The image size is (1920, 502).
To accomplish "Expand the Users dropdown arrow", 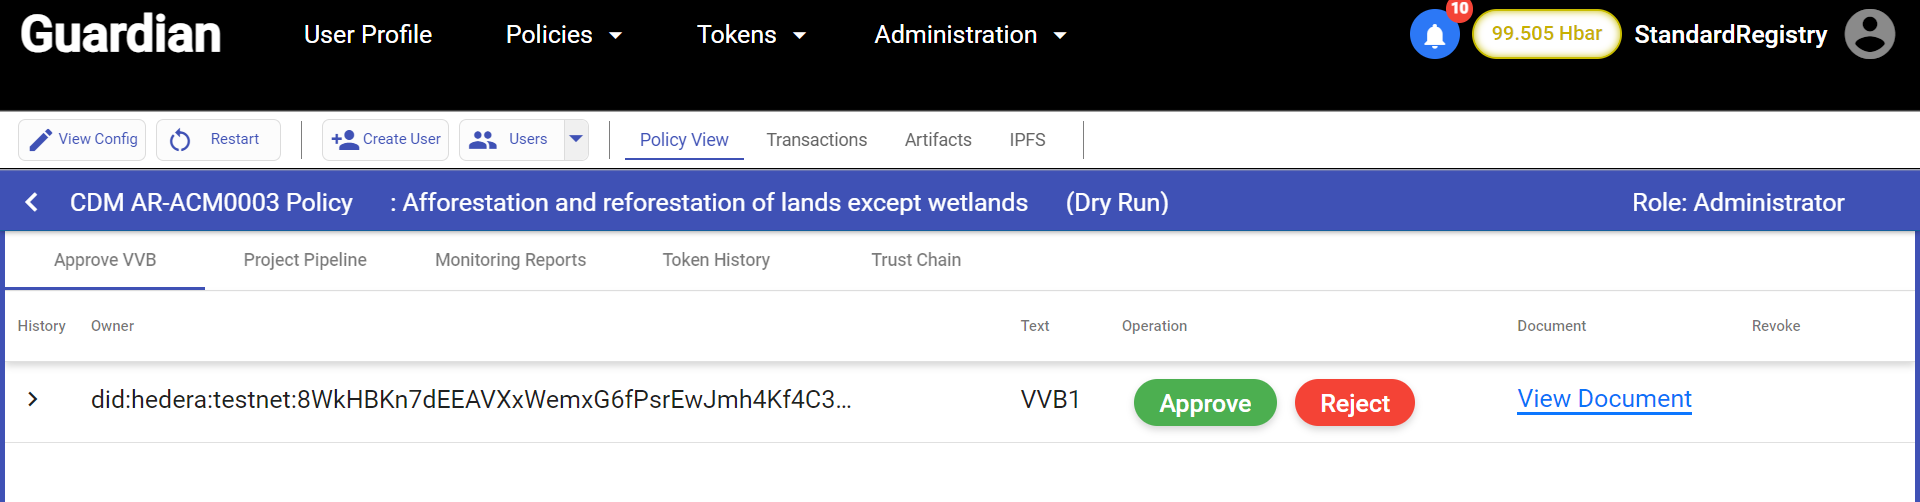I will (x=576, y=139).
